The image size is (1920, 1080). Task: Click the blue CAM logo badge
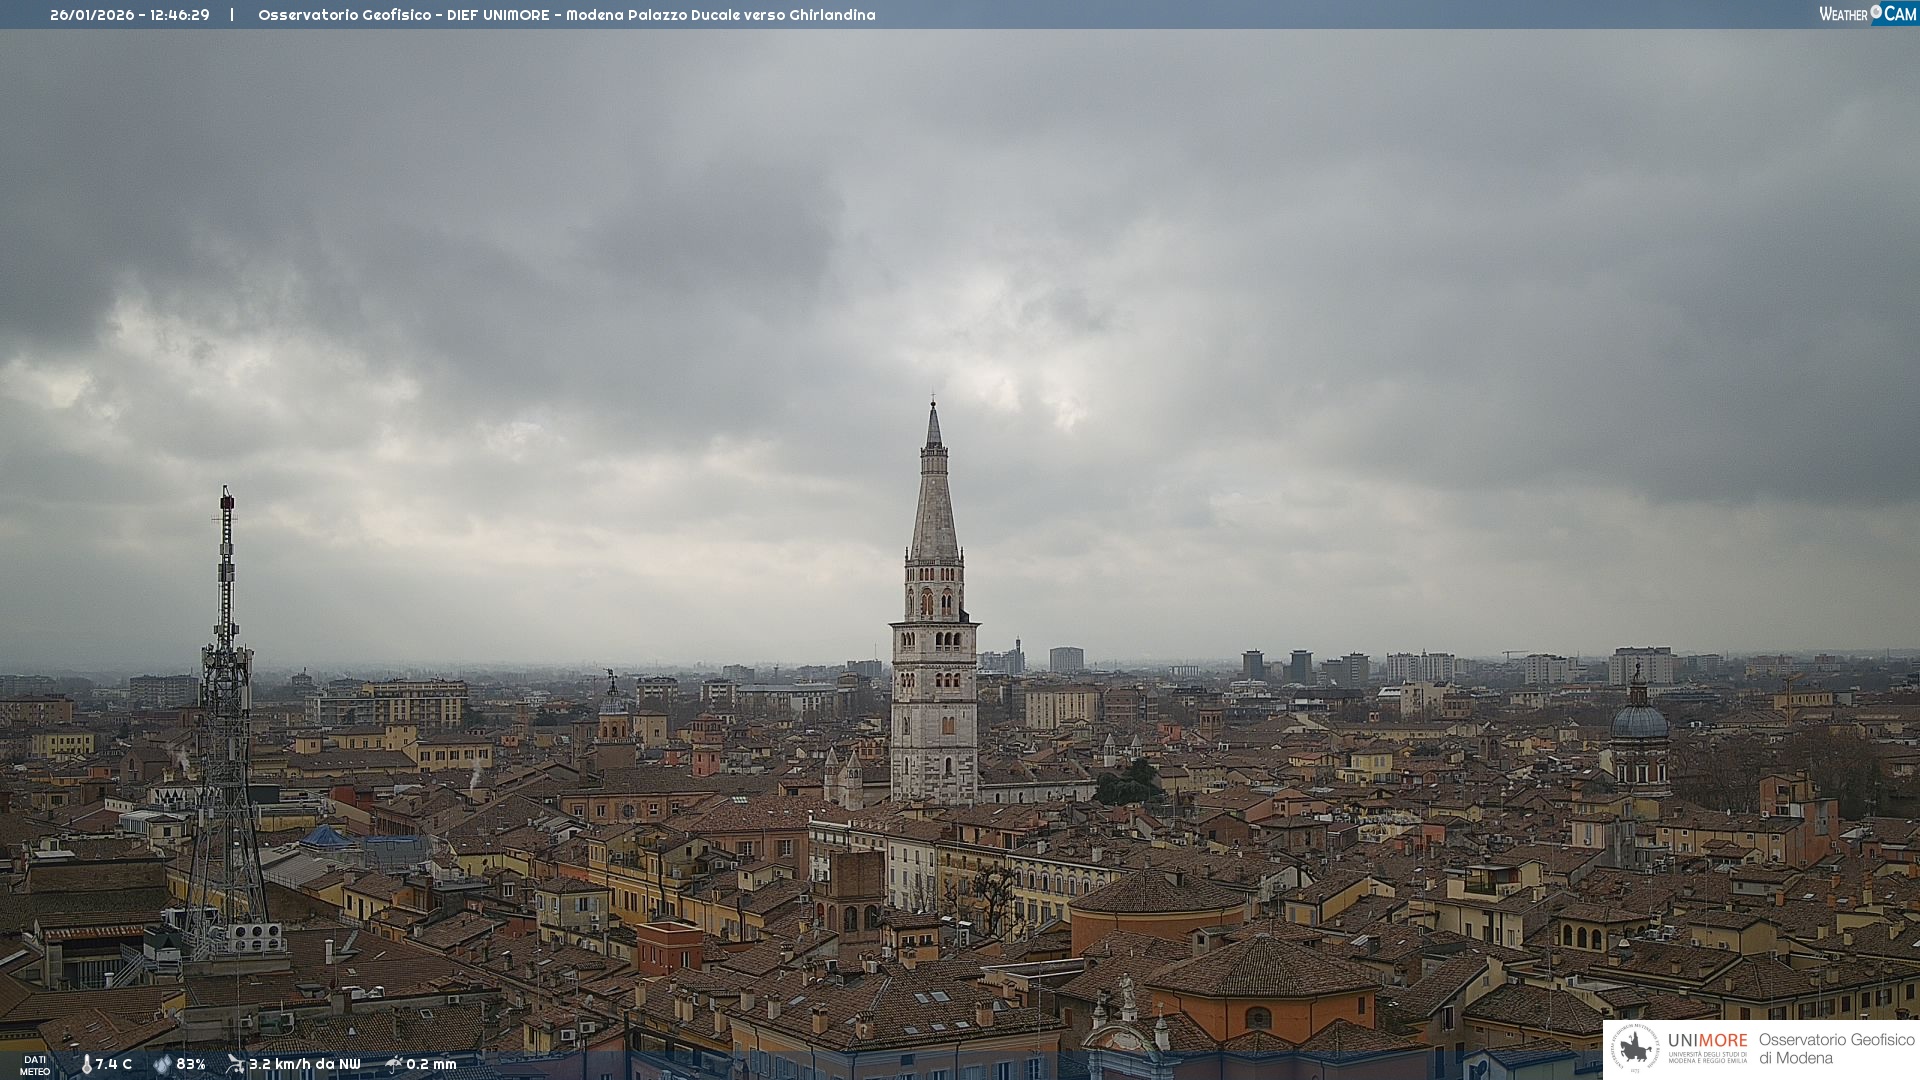(1899, 14)
